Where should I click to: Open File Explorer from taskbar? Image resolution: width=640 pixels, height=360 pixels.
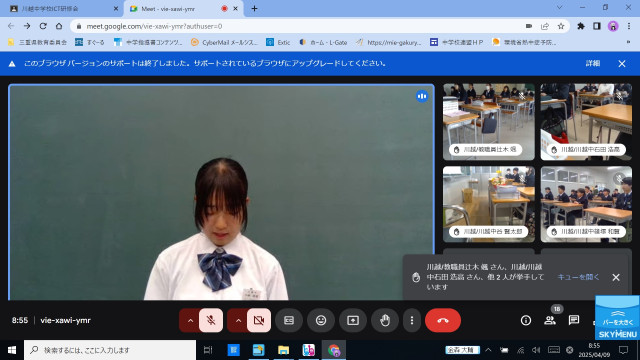[x=283, y=350]
